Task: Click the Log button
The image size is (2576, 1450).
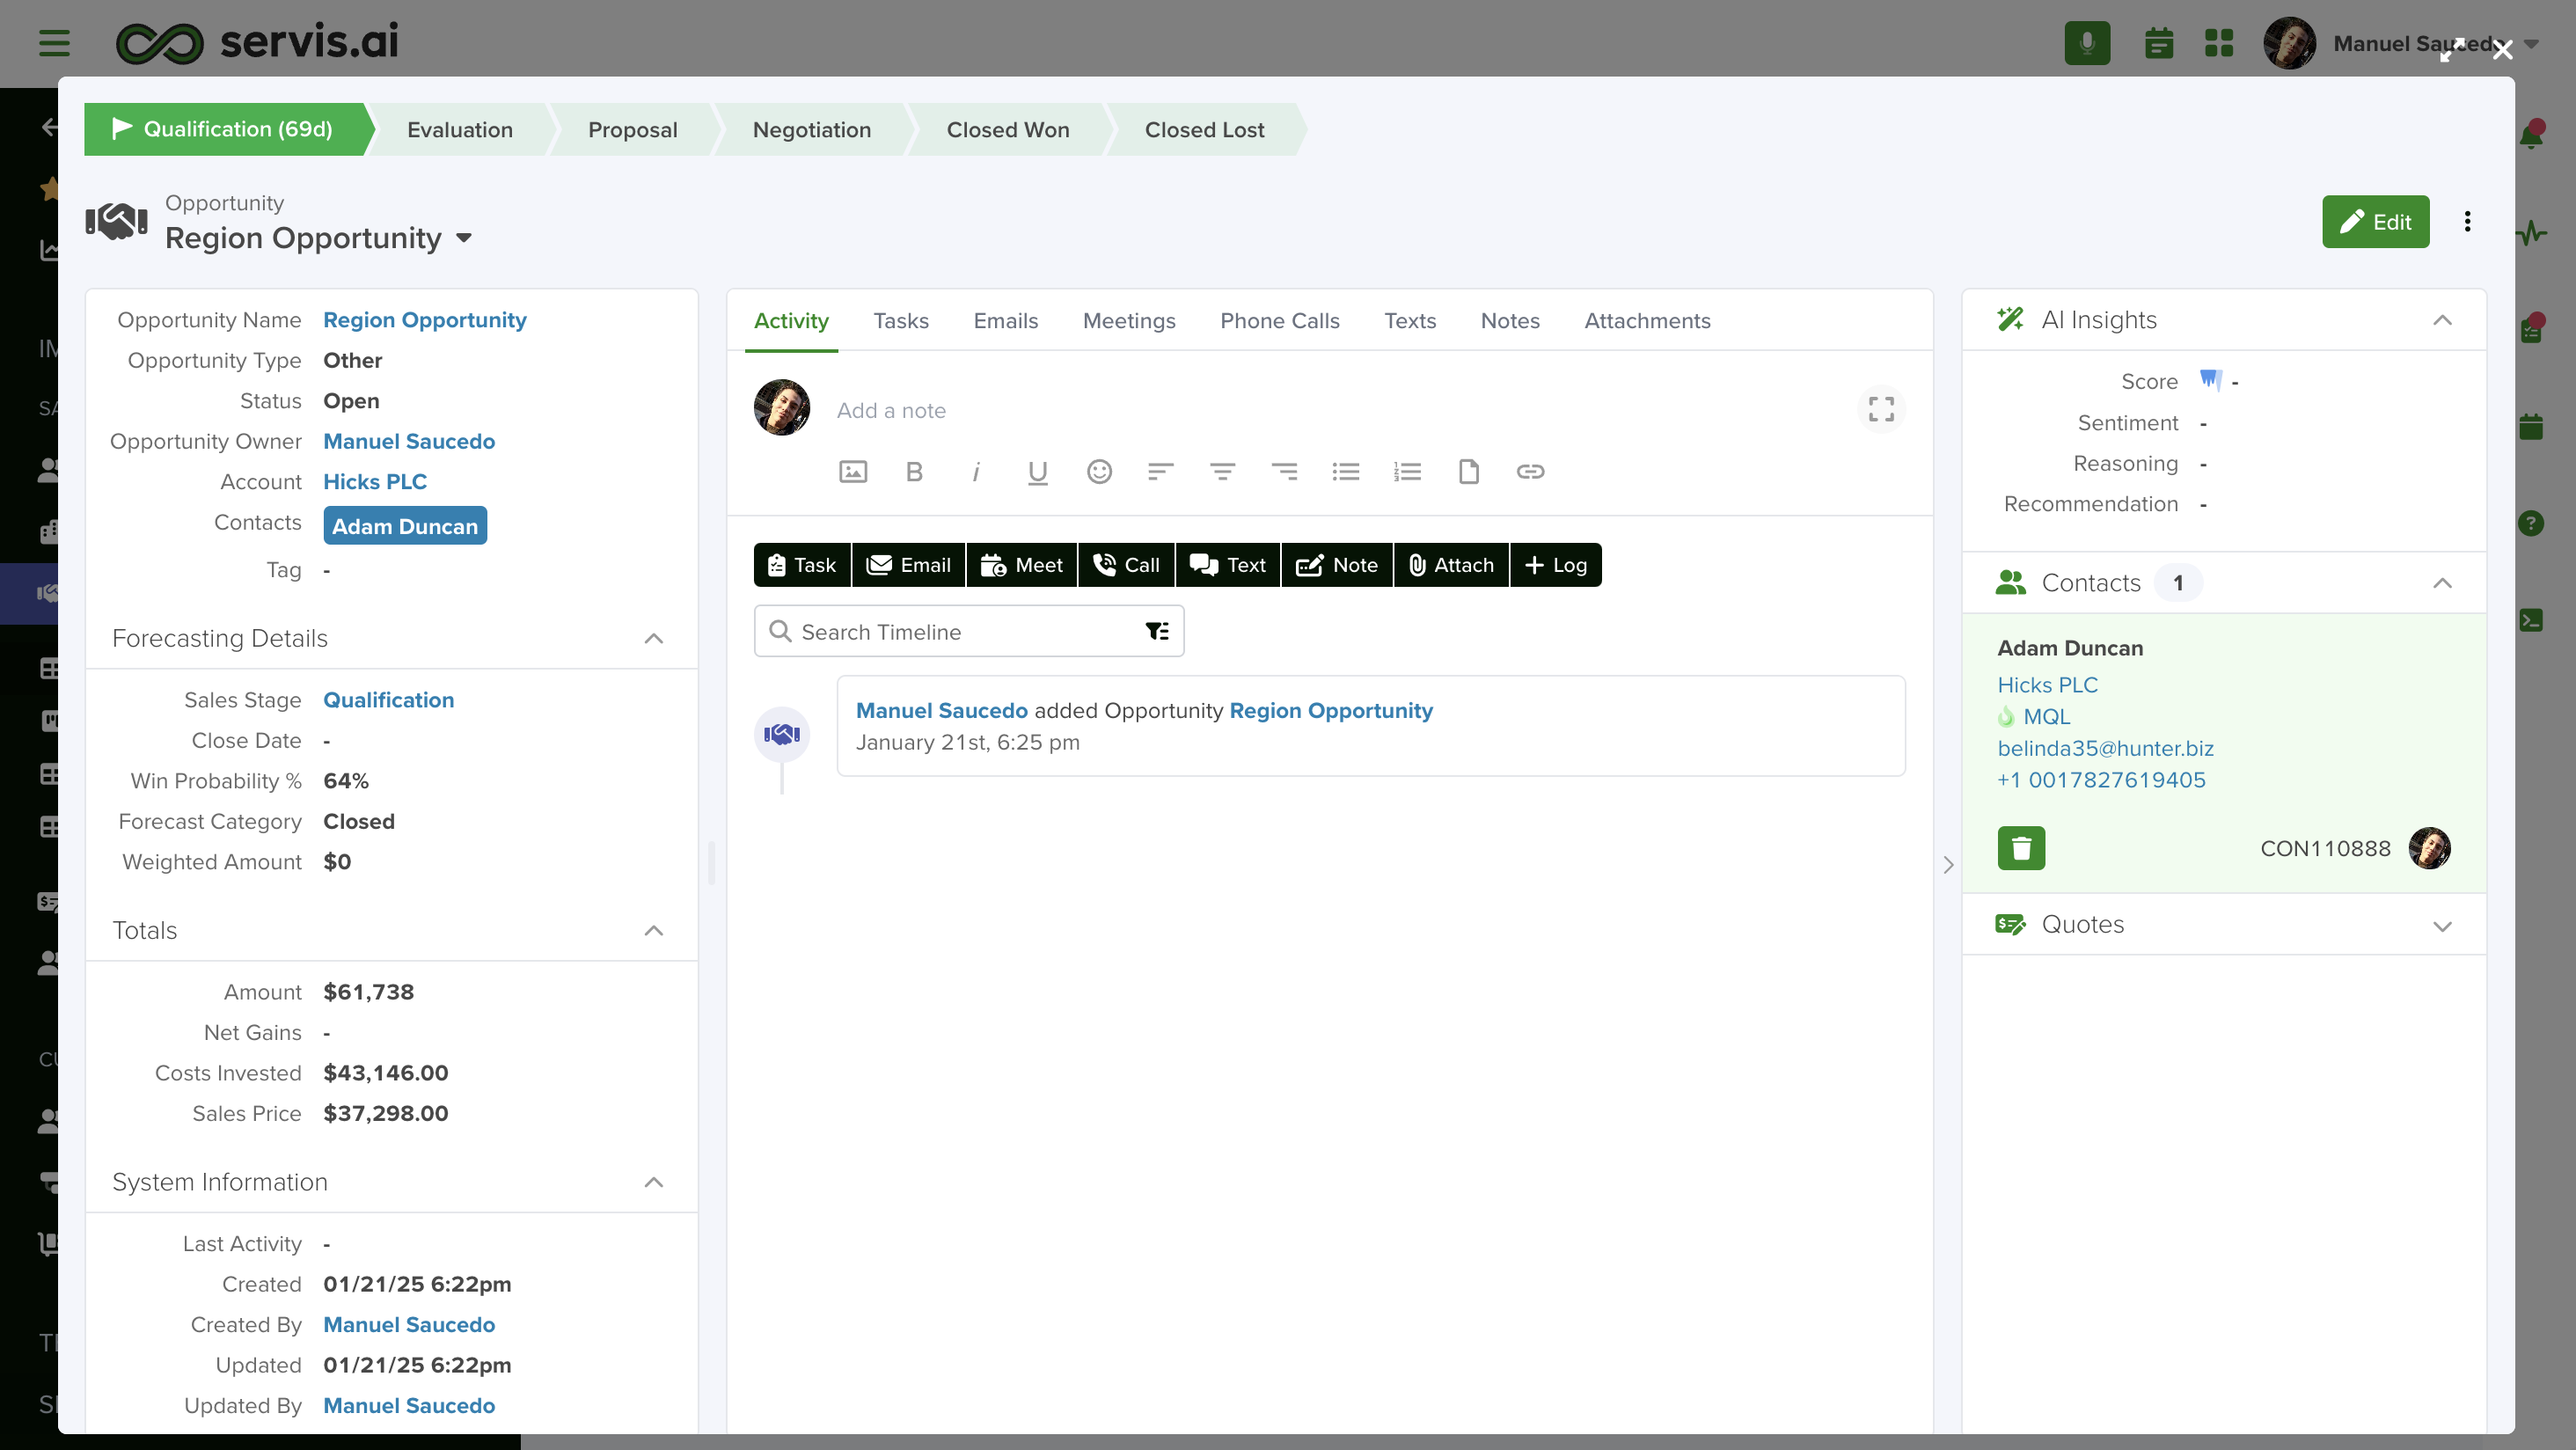Action: point(1555,565)
